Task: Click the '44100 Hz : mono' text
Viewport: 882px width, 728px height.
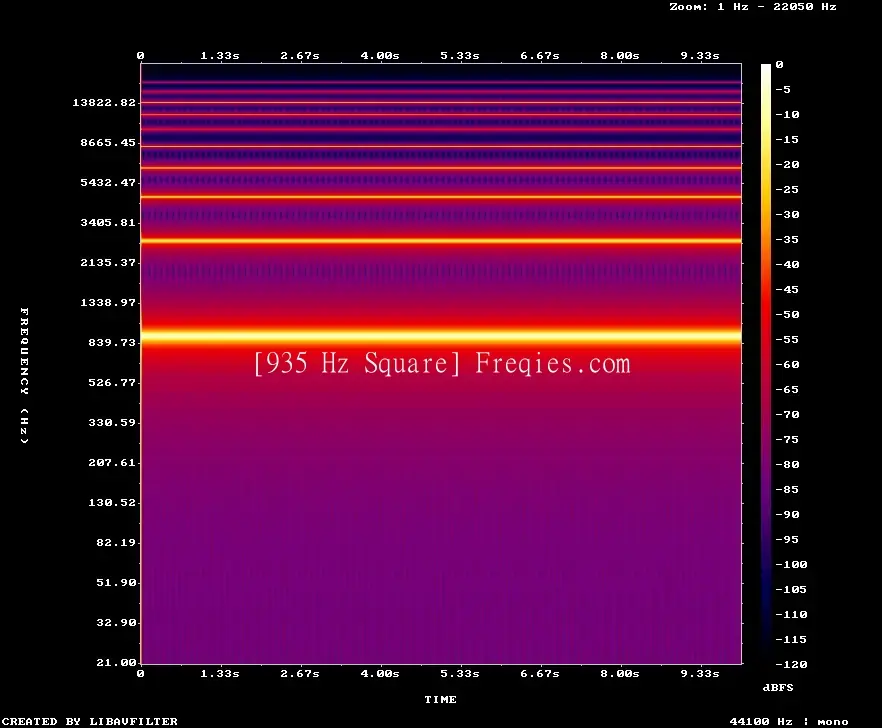Action: click(789, 721)
